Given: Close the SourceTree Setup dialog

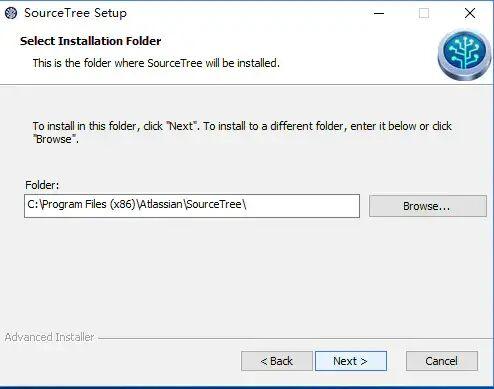Looking at the screenshot, I should click(x=470, y=13).
